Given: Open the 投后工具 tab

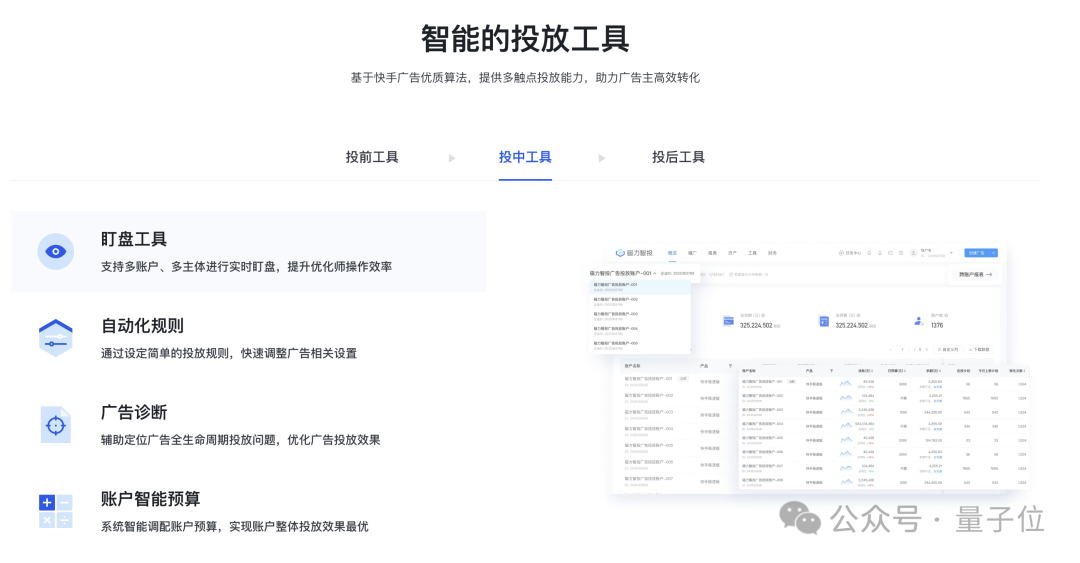Looking at the screenshot, I should coord(678,157).
